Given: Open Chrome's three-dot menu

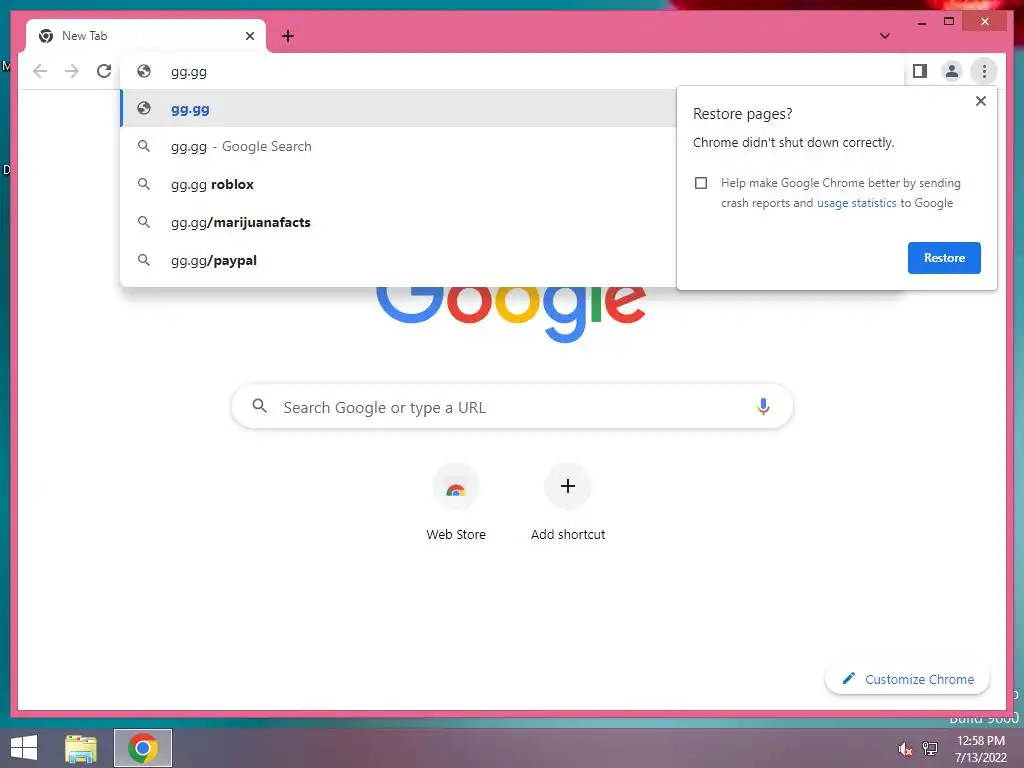Looking at the screenshot, I should point(984,71).
